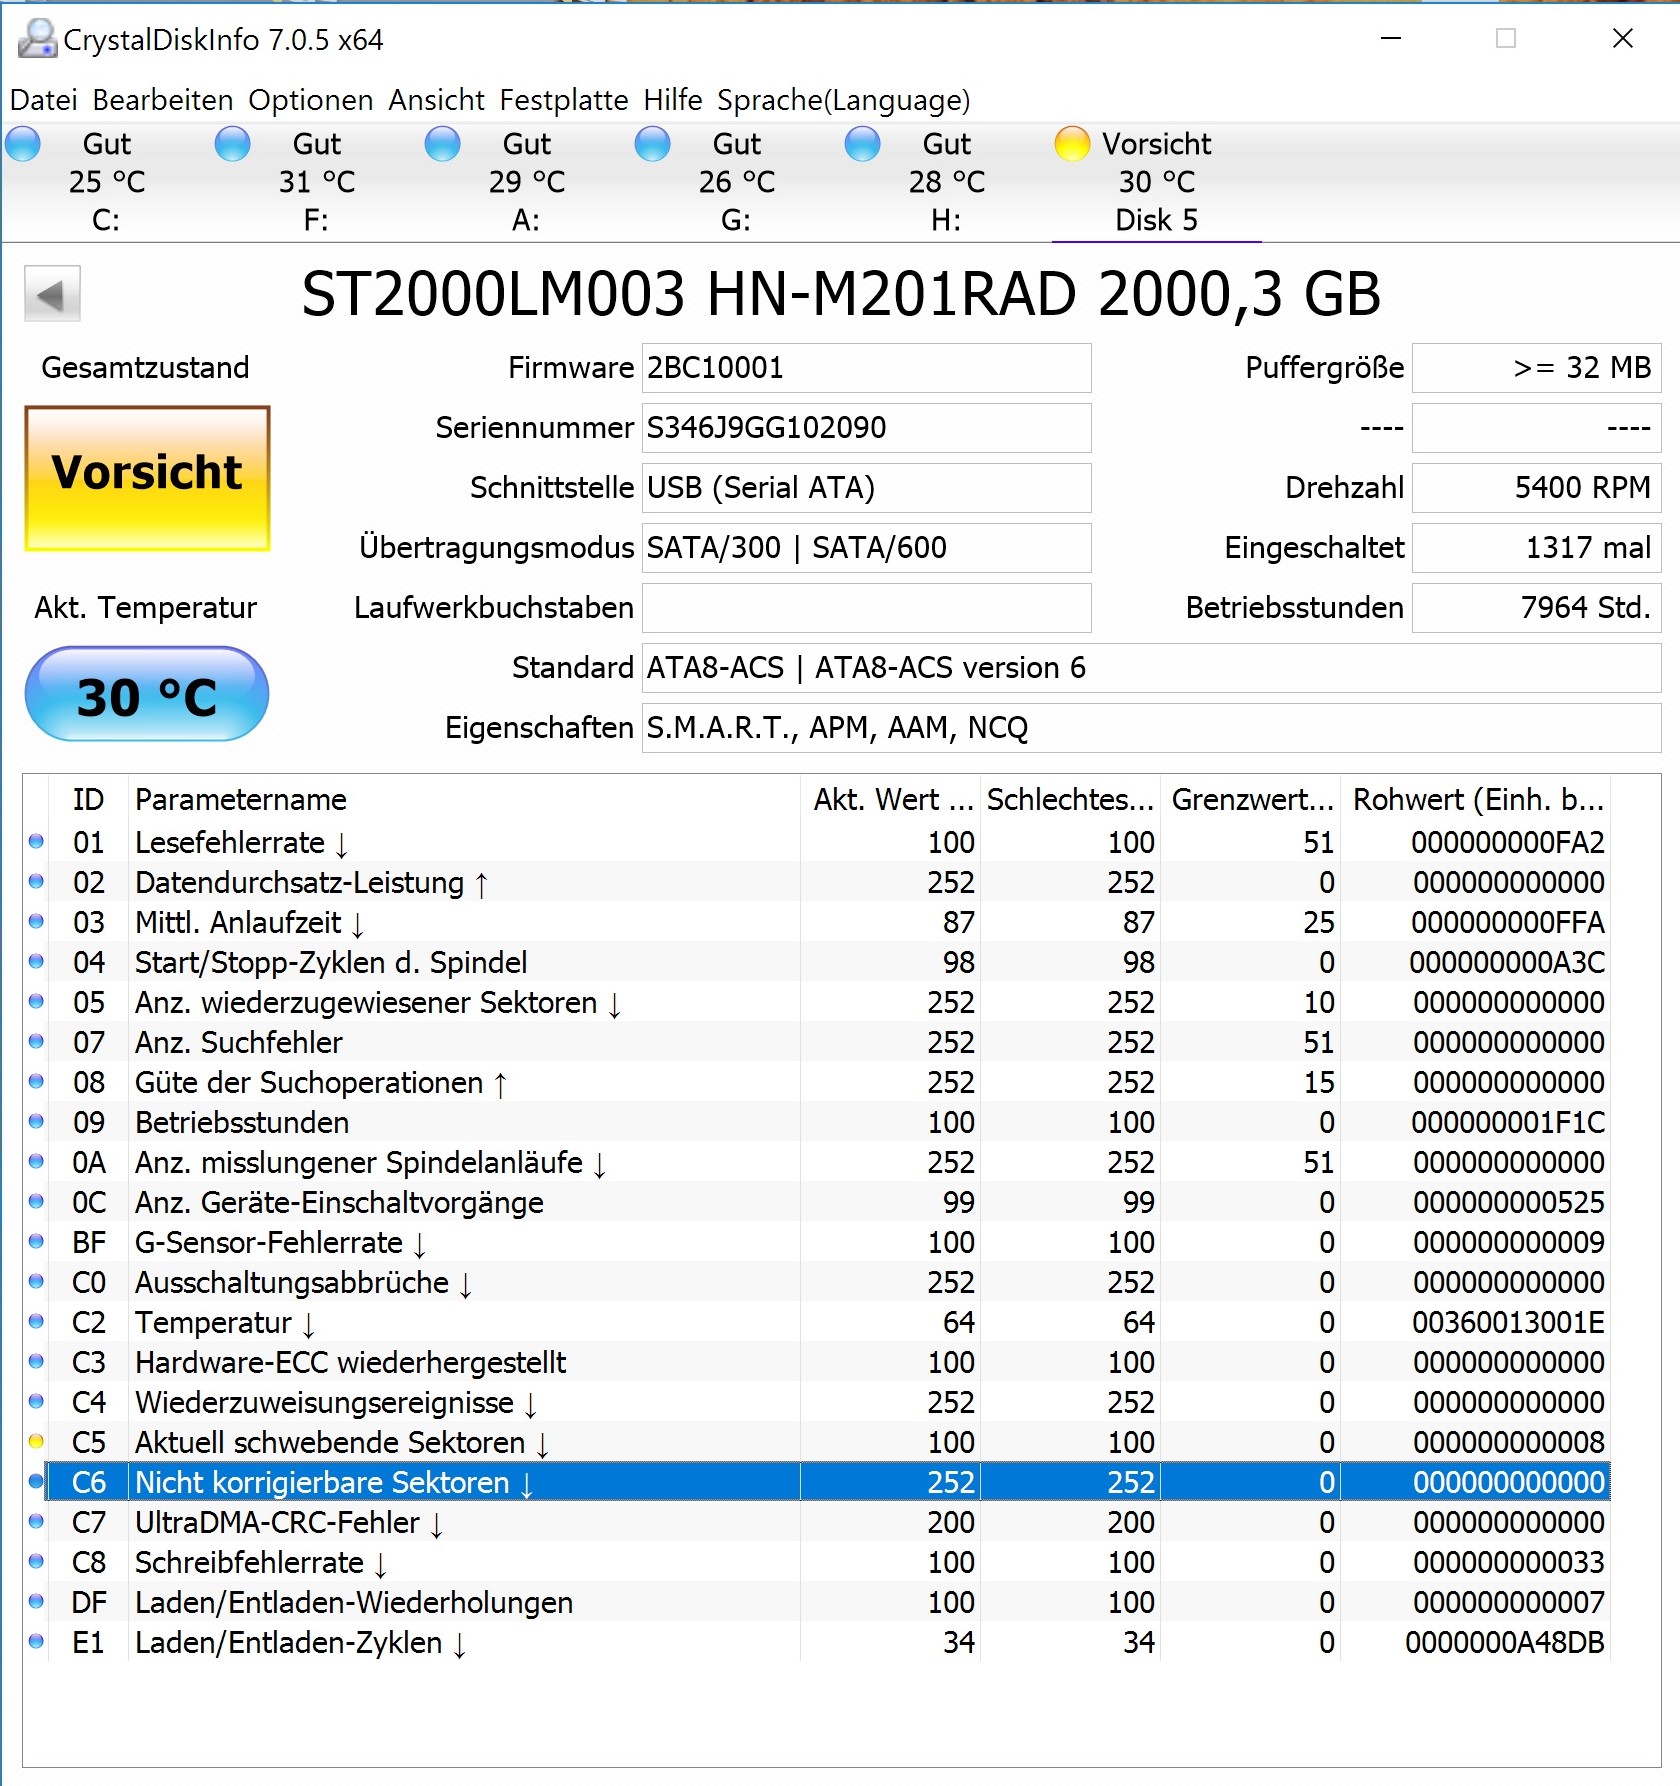Click status dot of UltraDMA-CRC-Fehler row
1680x1786 pixels.
click(x=37, y=1522)
